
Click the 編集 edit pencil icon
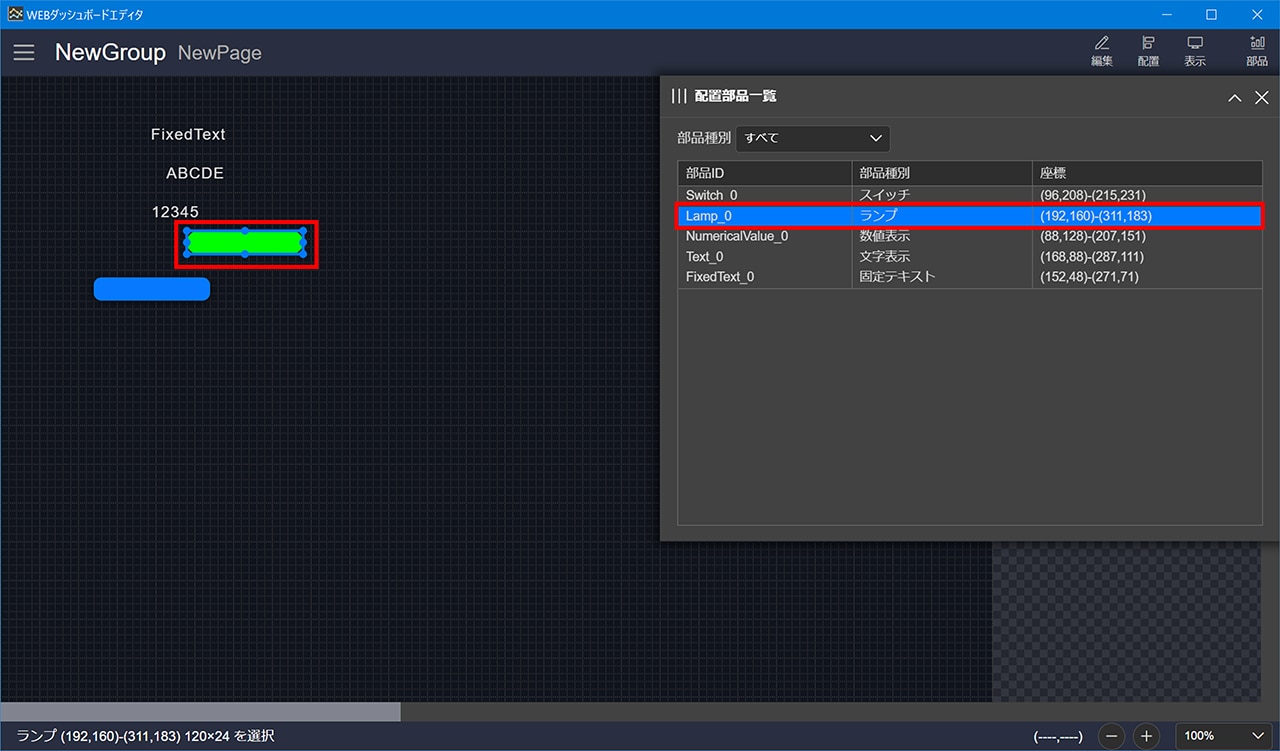tap(1102, 51)
